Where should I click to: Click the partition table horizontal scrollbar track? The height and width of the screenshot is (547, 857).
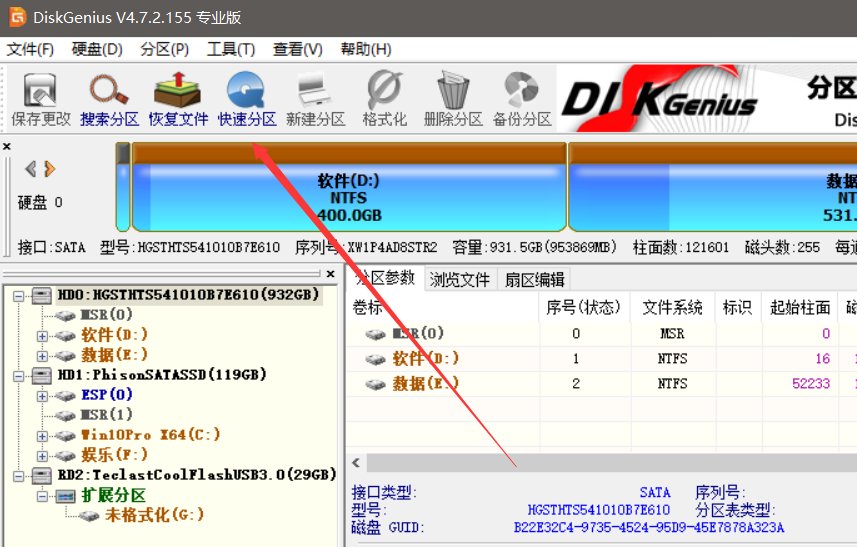click(611, 463)
